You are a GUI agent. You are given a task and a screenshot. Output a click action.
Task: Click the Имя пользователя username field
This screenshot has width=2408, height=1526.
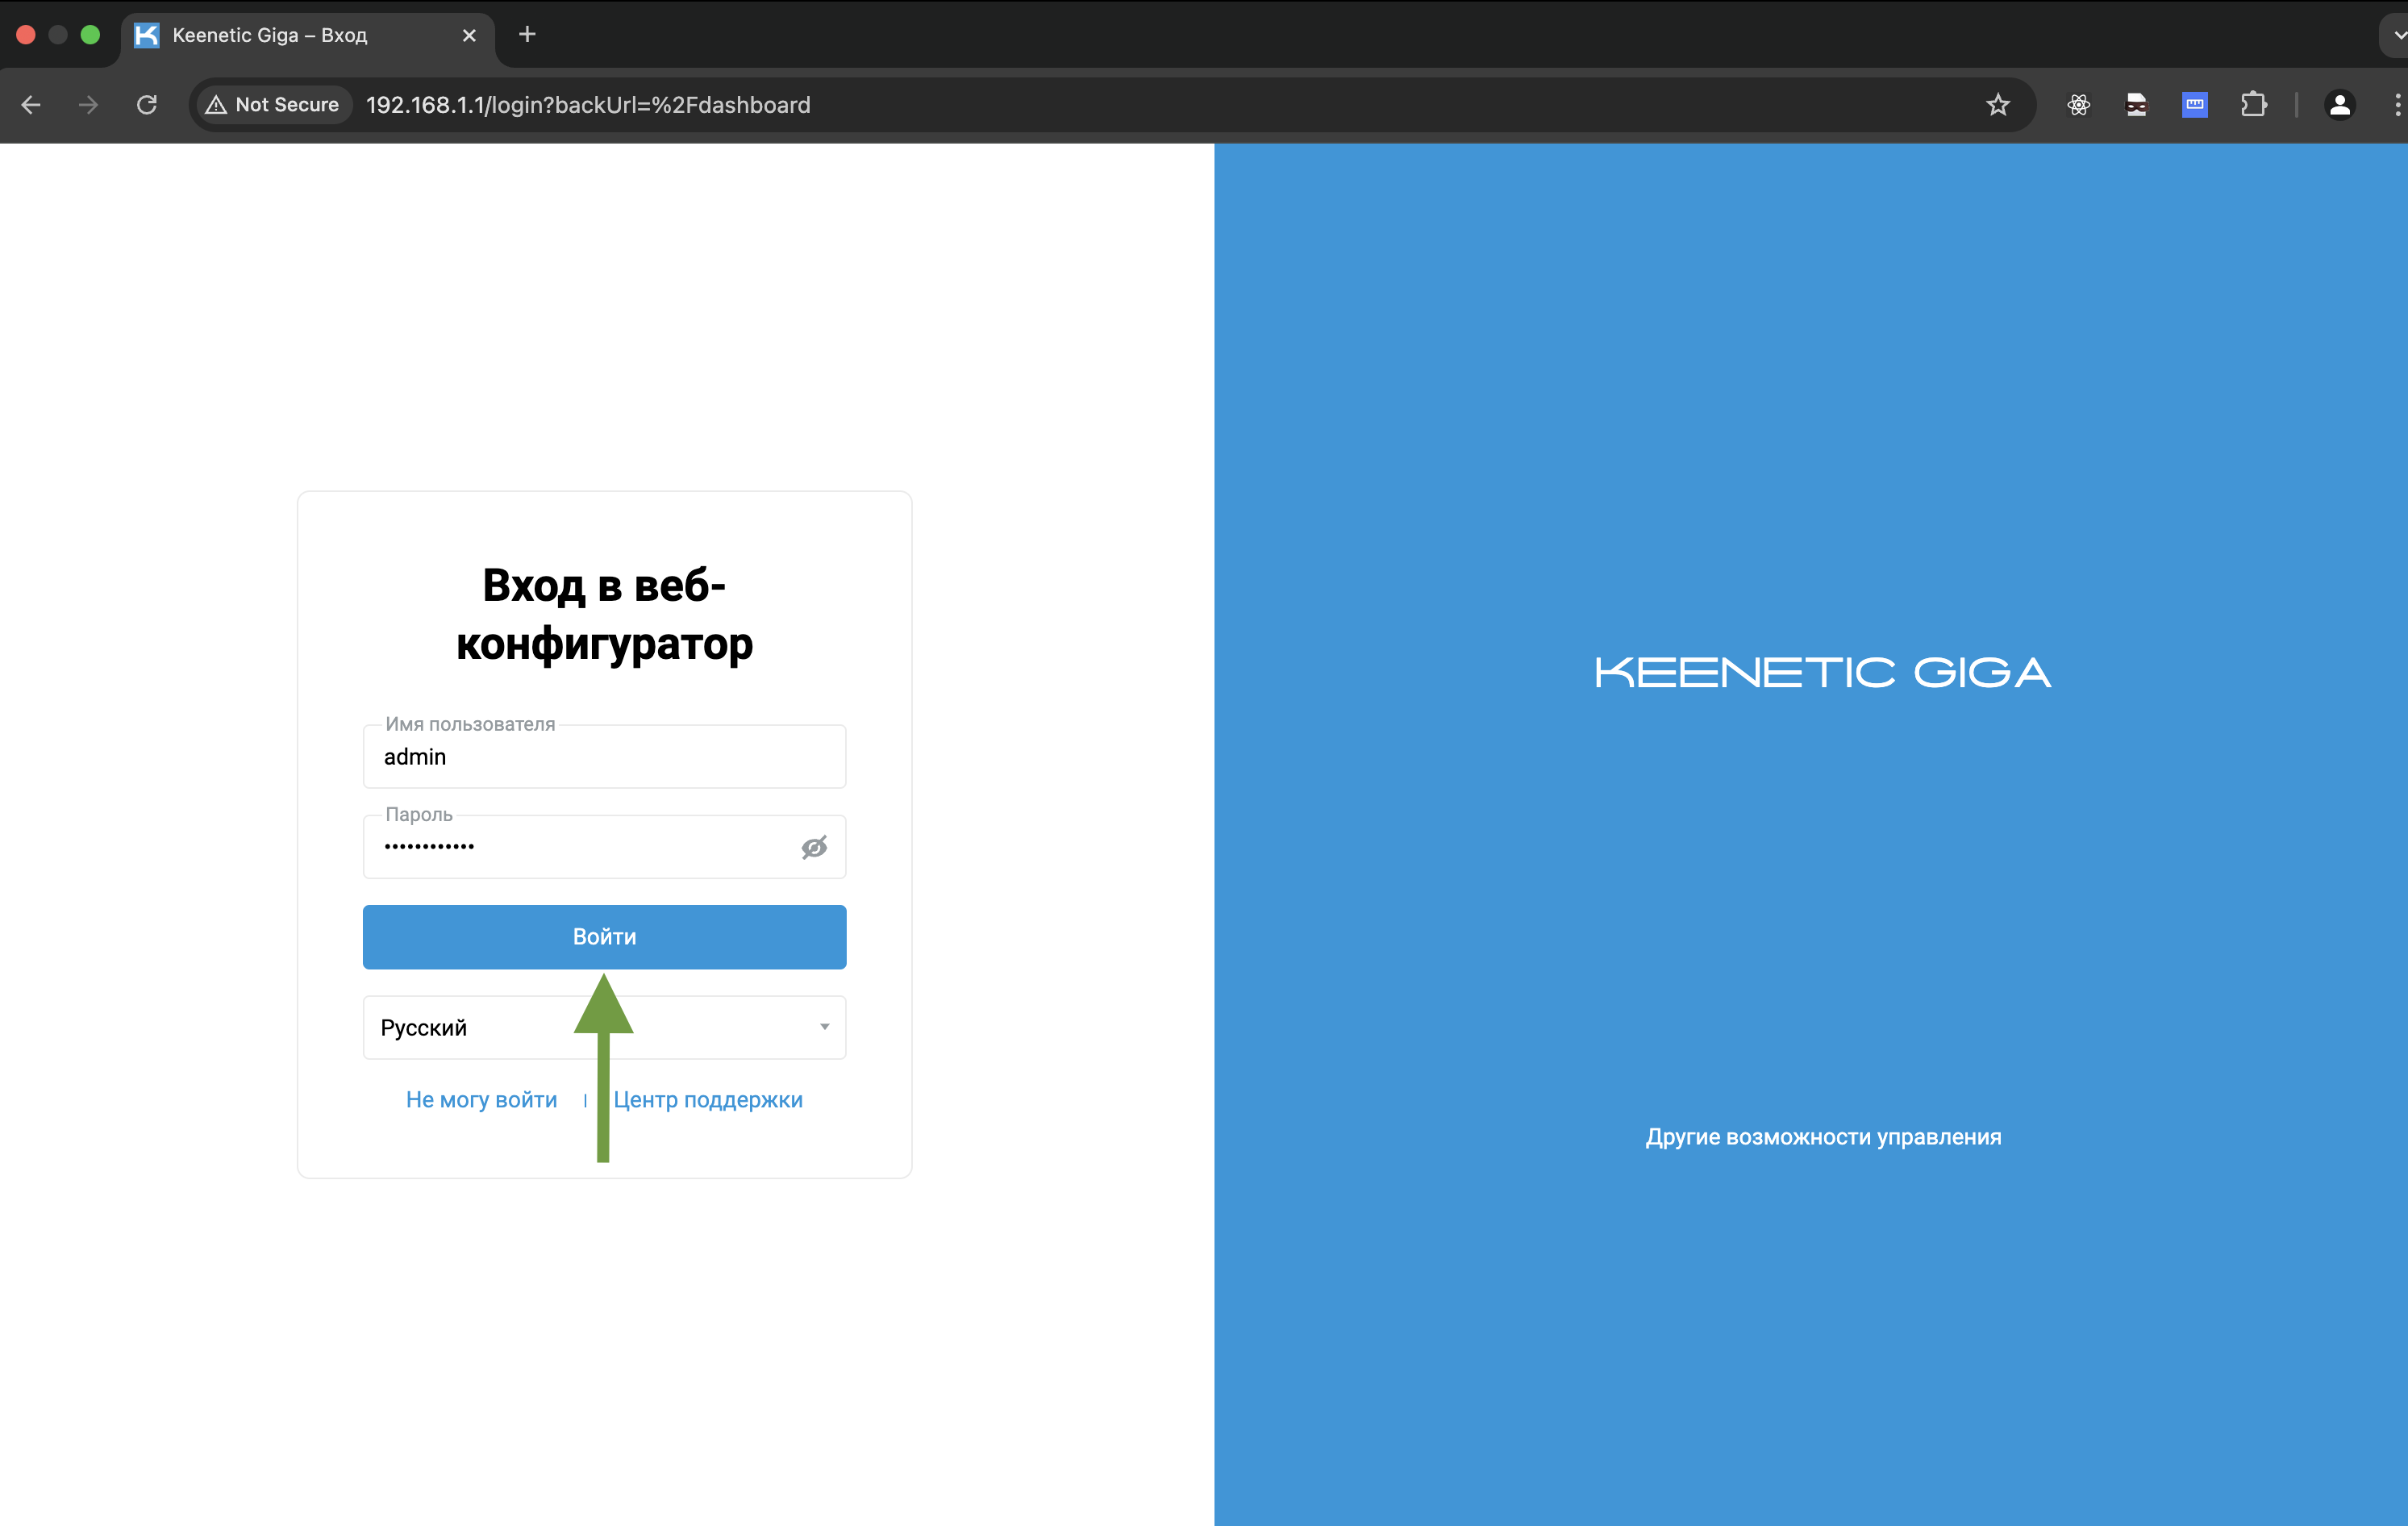[603, 757]
